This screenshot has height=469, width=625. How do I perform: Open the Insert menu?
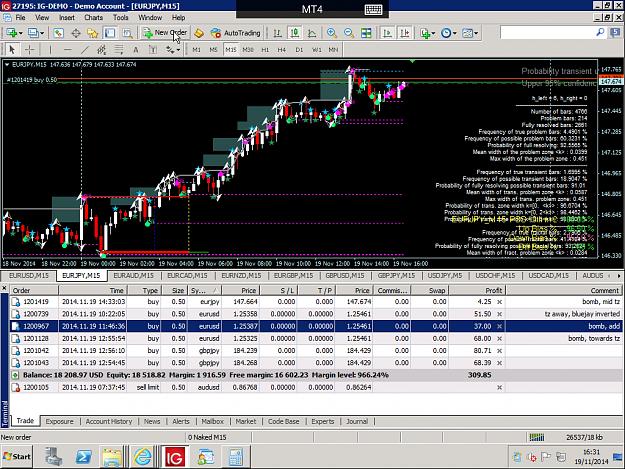[x=67, y=18]
